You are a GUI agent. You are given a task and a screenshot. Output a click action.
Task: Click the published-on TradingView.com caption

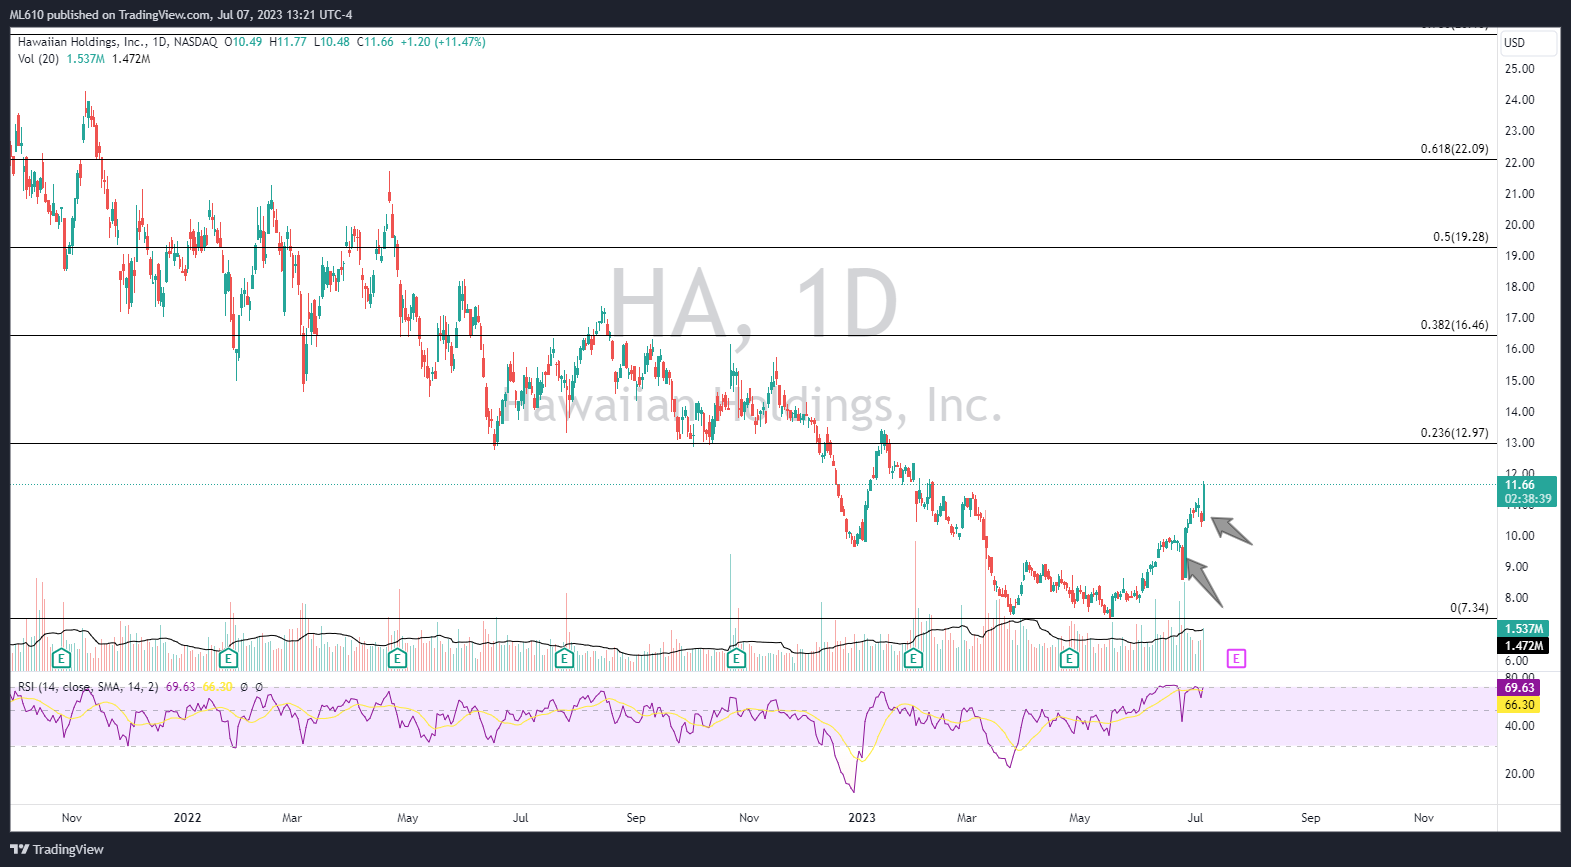point(181,15)
